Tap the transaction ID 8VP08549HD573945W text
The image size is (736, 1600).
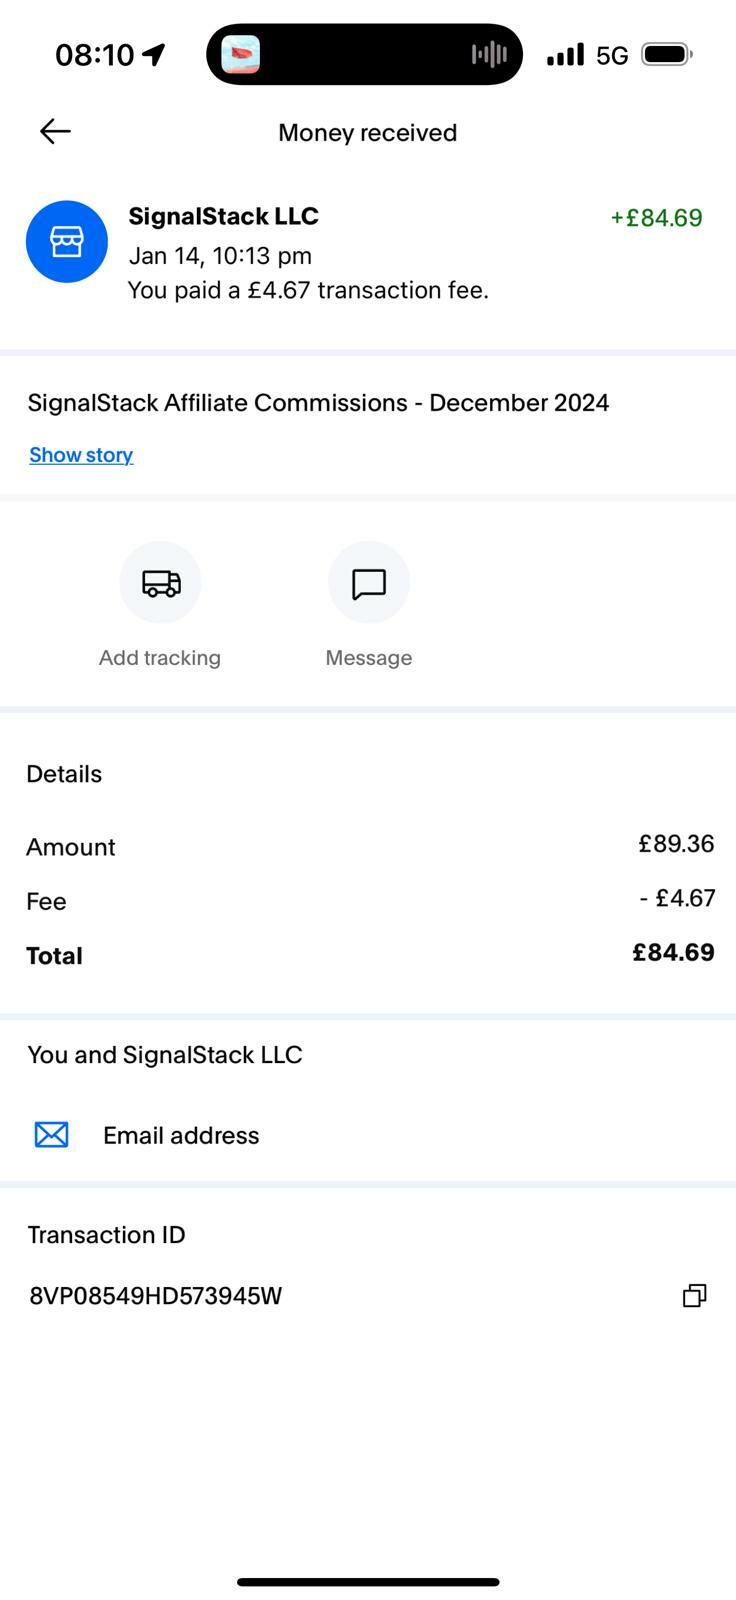click(x=156, y=1296)
